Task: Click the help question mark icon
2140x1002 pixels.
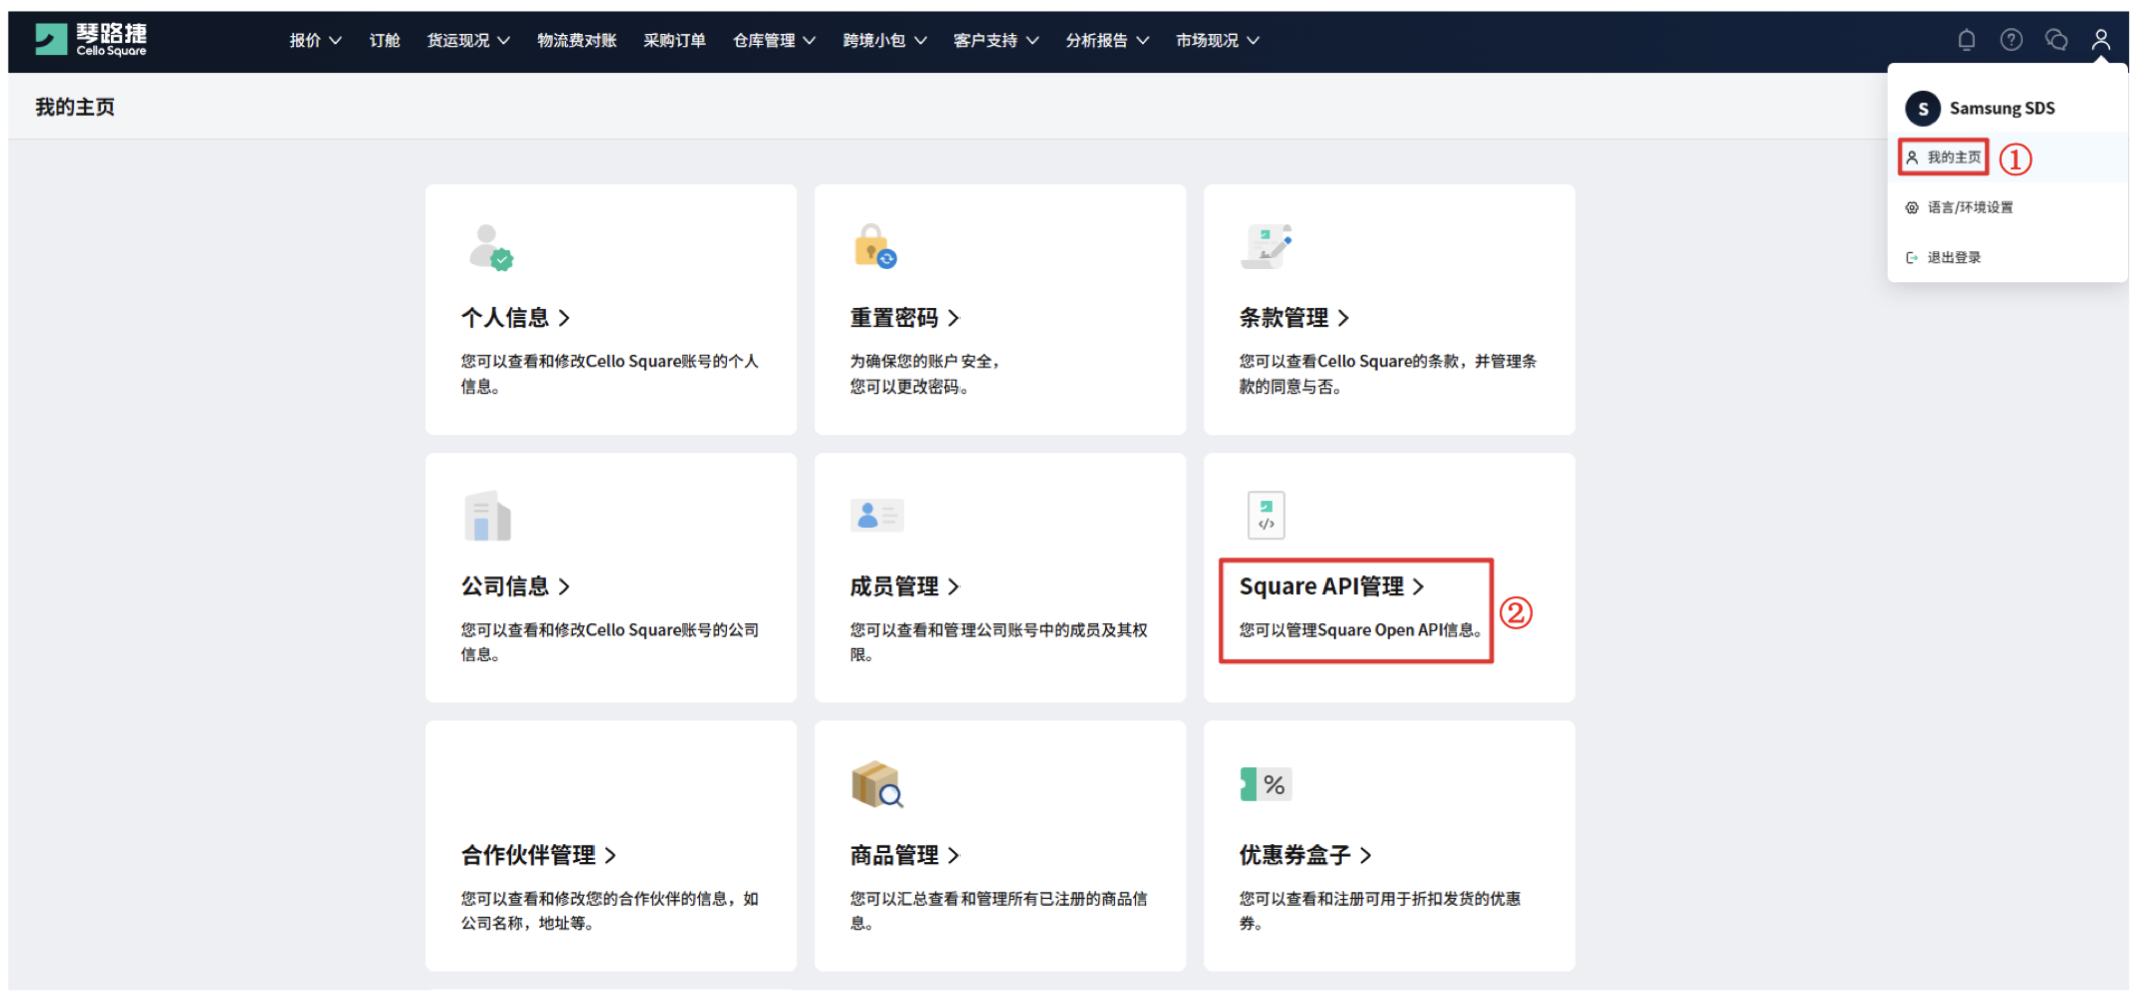Action: pos(2011,40)
